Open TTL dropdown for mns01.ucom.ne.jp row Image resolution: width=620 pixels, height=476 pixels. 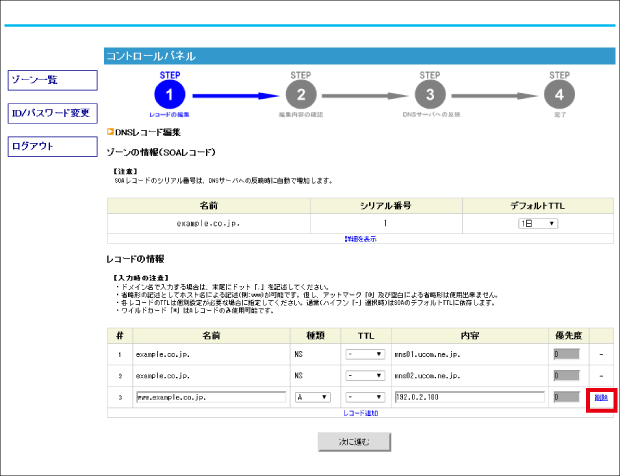365,354
